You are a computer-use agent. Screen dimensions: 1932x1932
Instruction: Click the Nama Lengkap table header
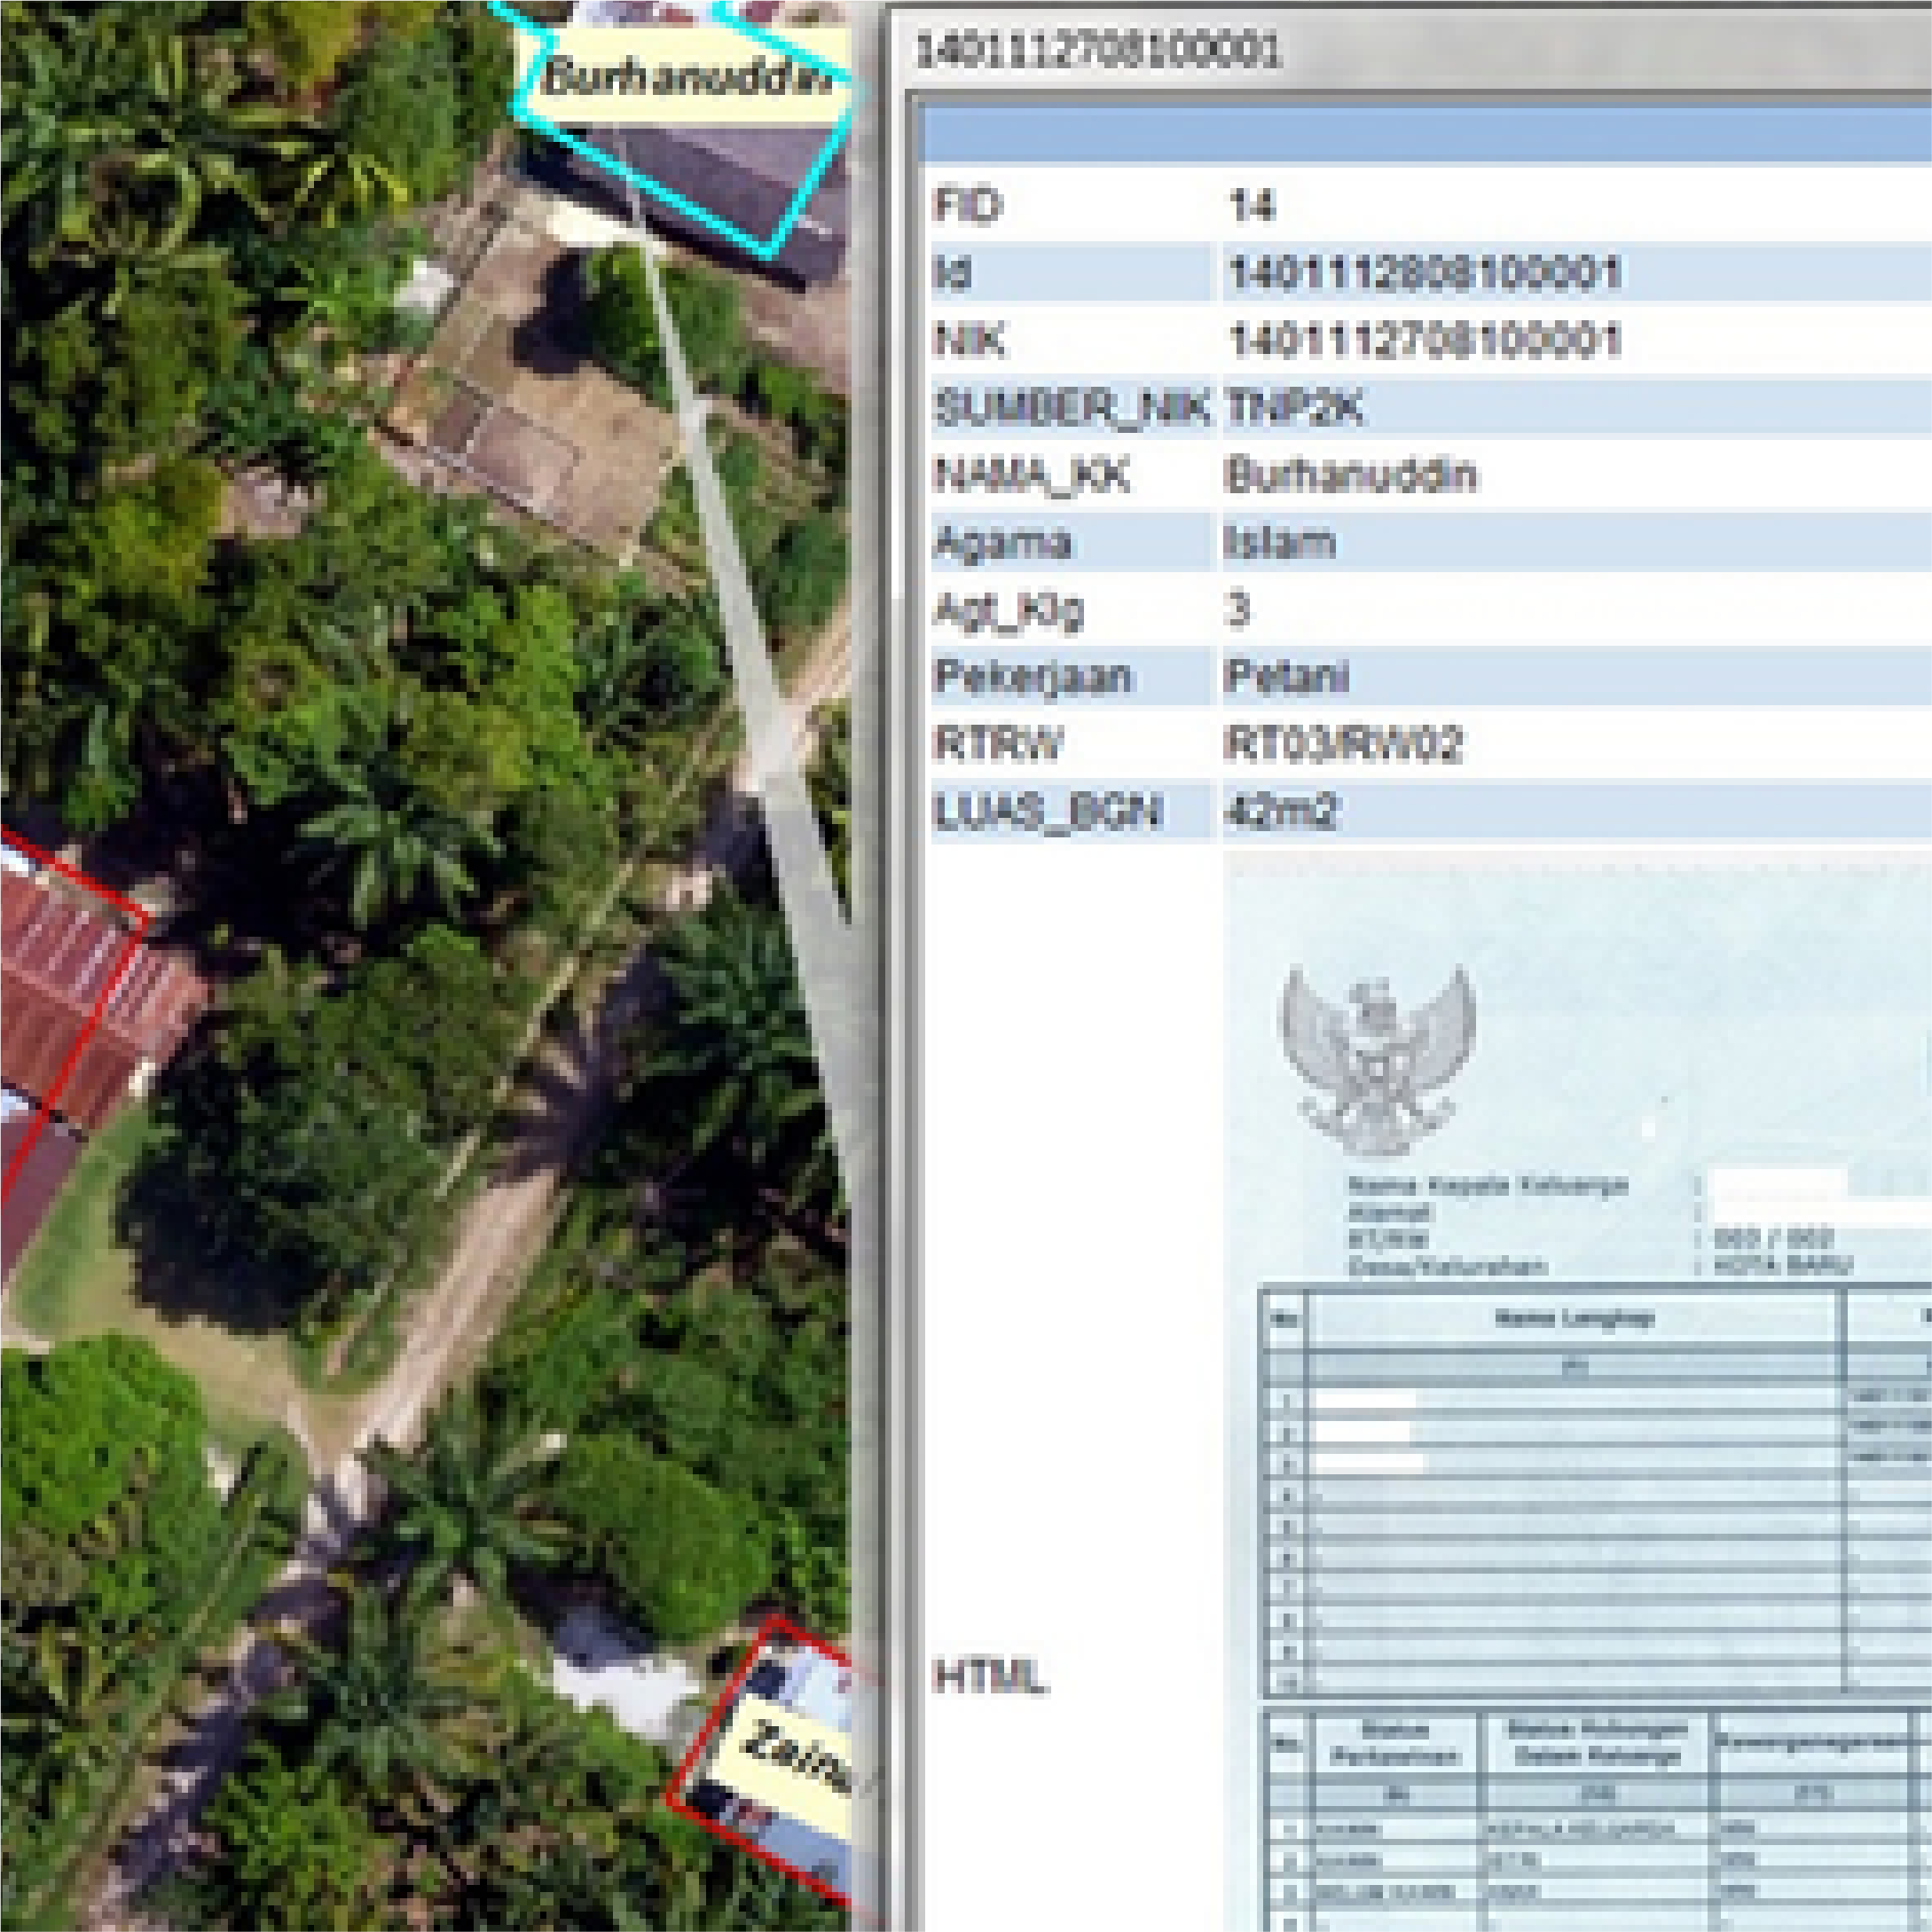(1574, 1318)
